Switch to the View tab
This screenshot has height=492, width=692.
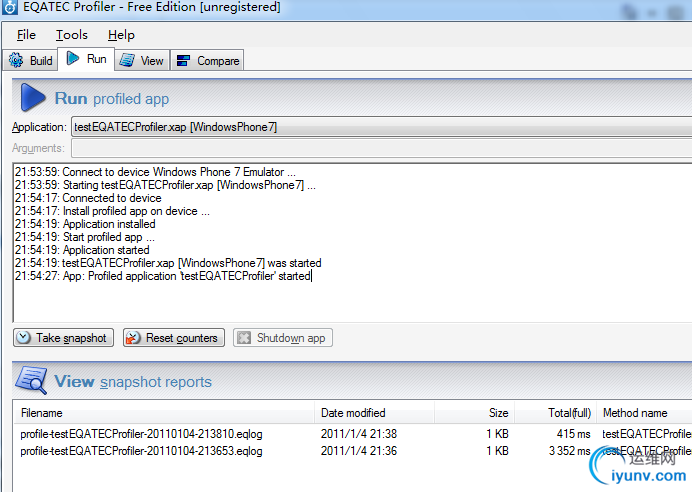tap(142, 60)
